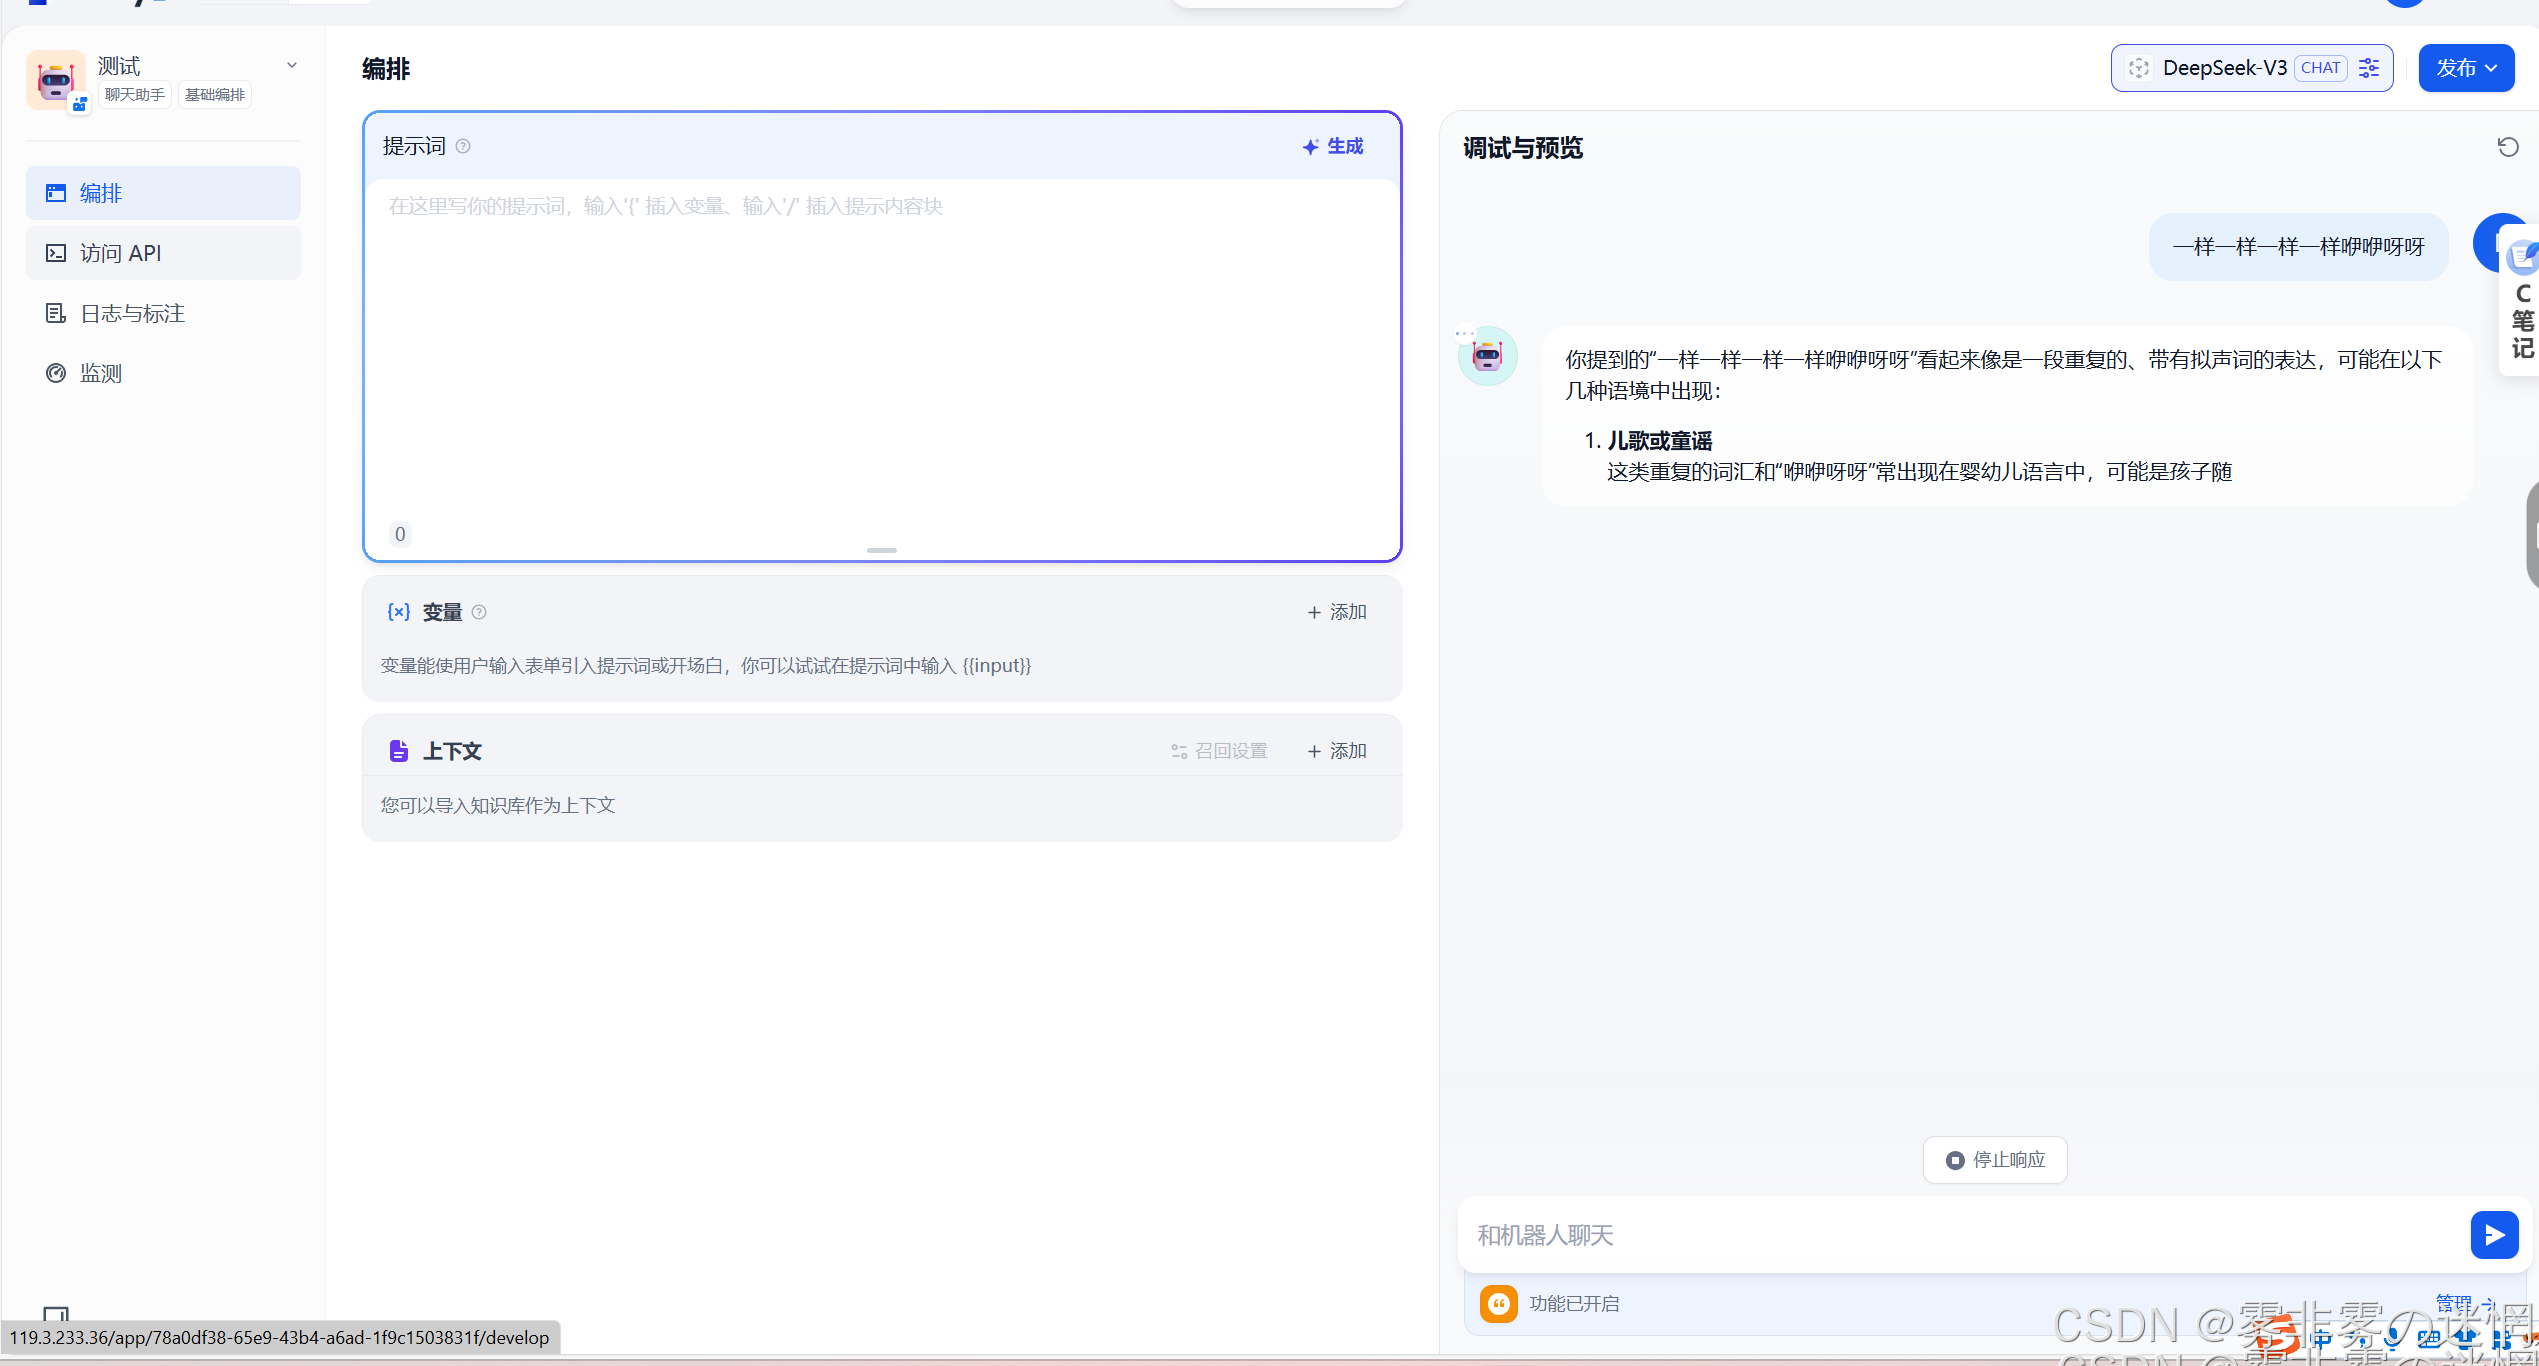This screenshot has width=2539, height=1366.
Task: Expand the 测试 app name dropdown chevron
Action: point(292,66)
